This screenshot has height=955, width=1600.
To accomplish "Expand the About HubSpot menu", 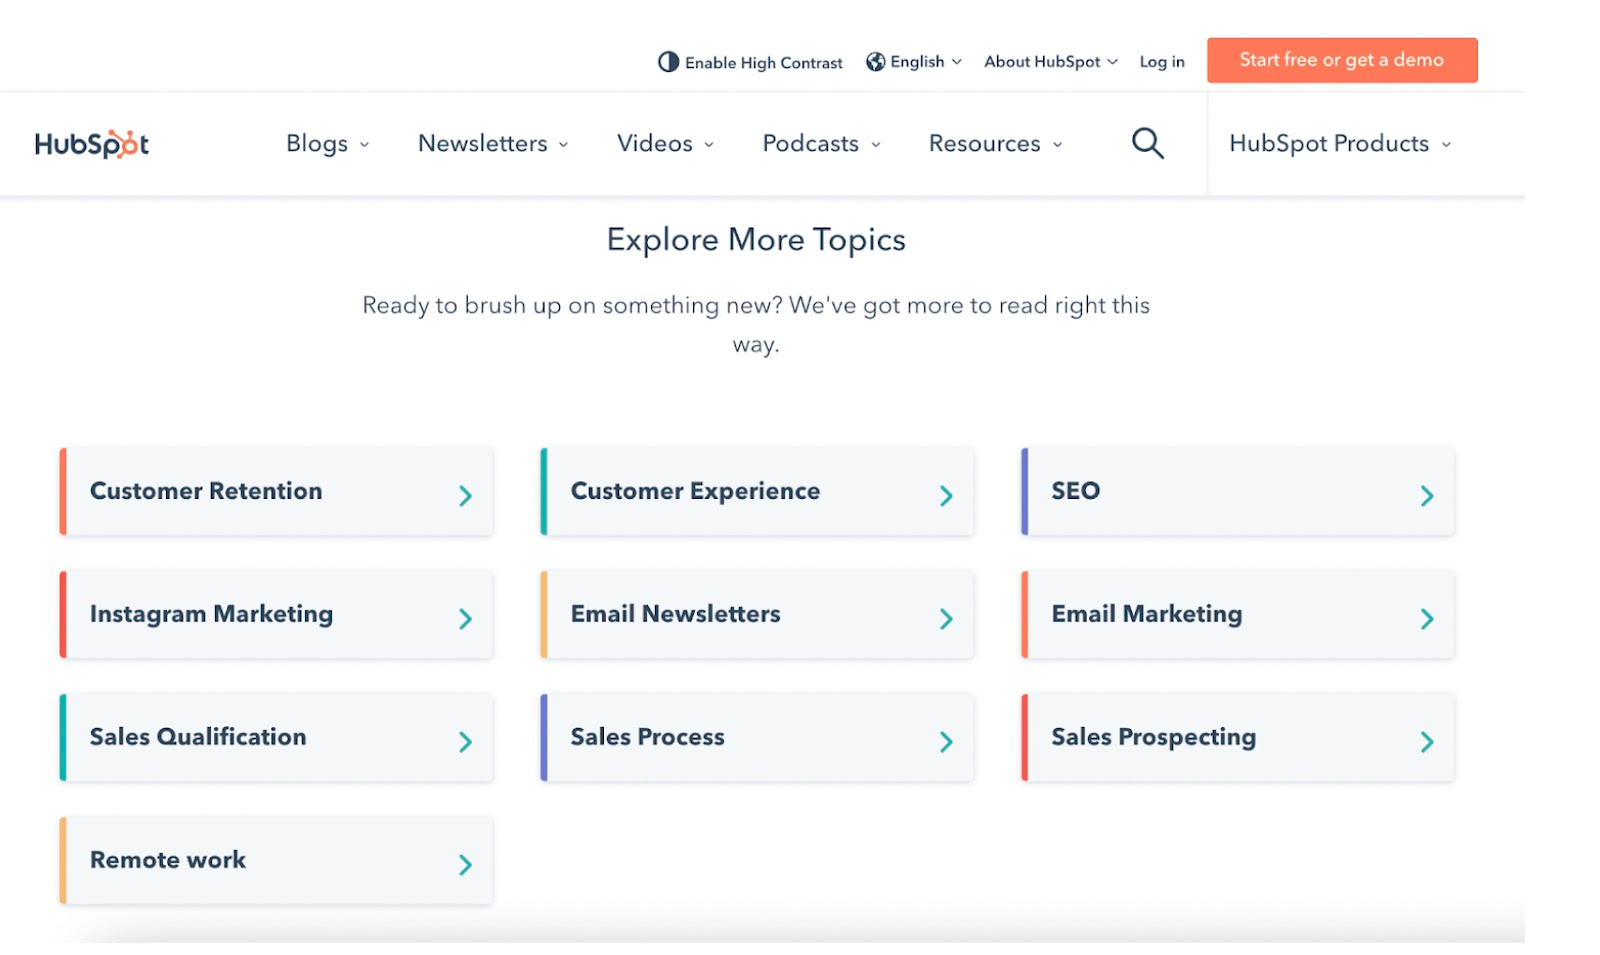I will (x=1051, y=62).
